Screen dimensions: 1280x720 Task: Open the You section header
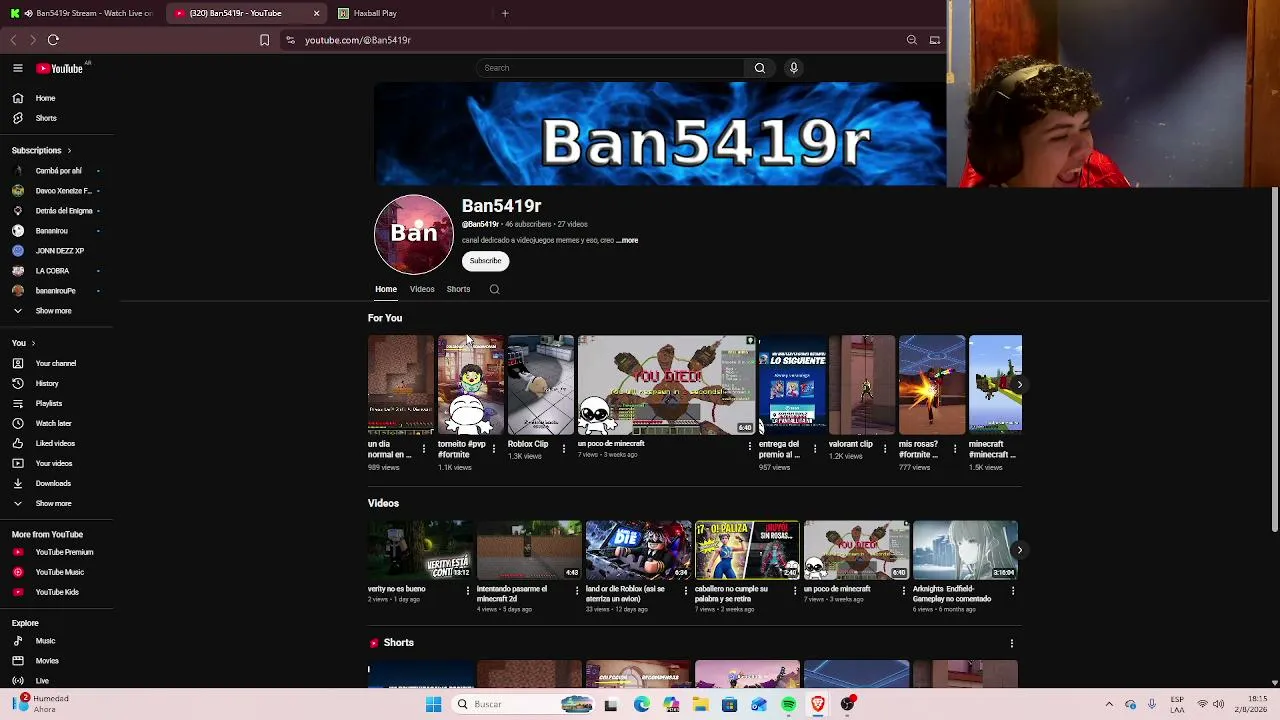click(x=23, y=343)
